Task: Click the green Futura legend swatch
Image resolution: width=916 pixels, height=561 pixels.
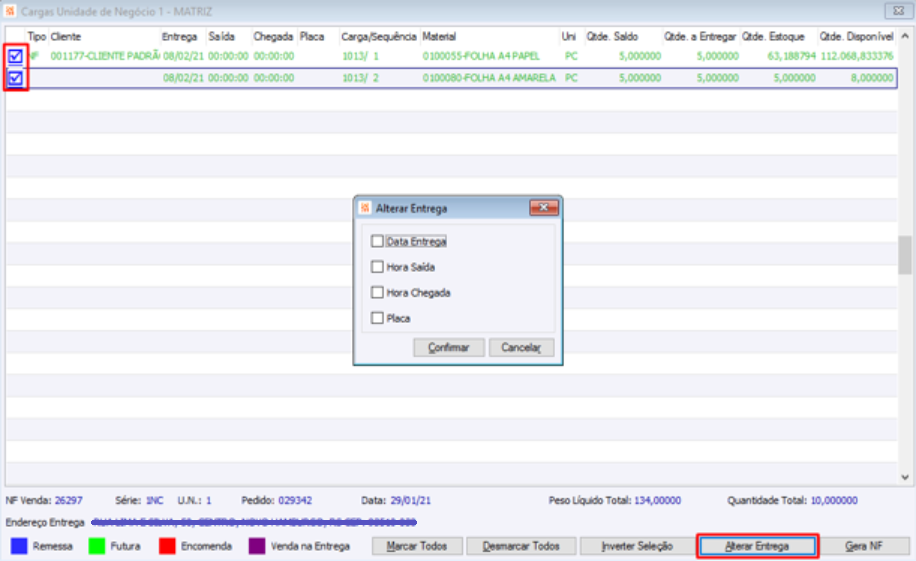Action: 97,546
